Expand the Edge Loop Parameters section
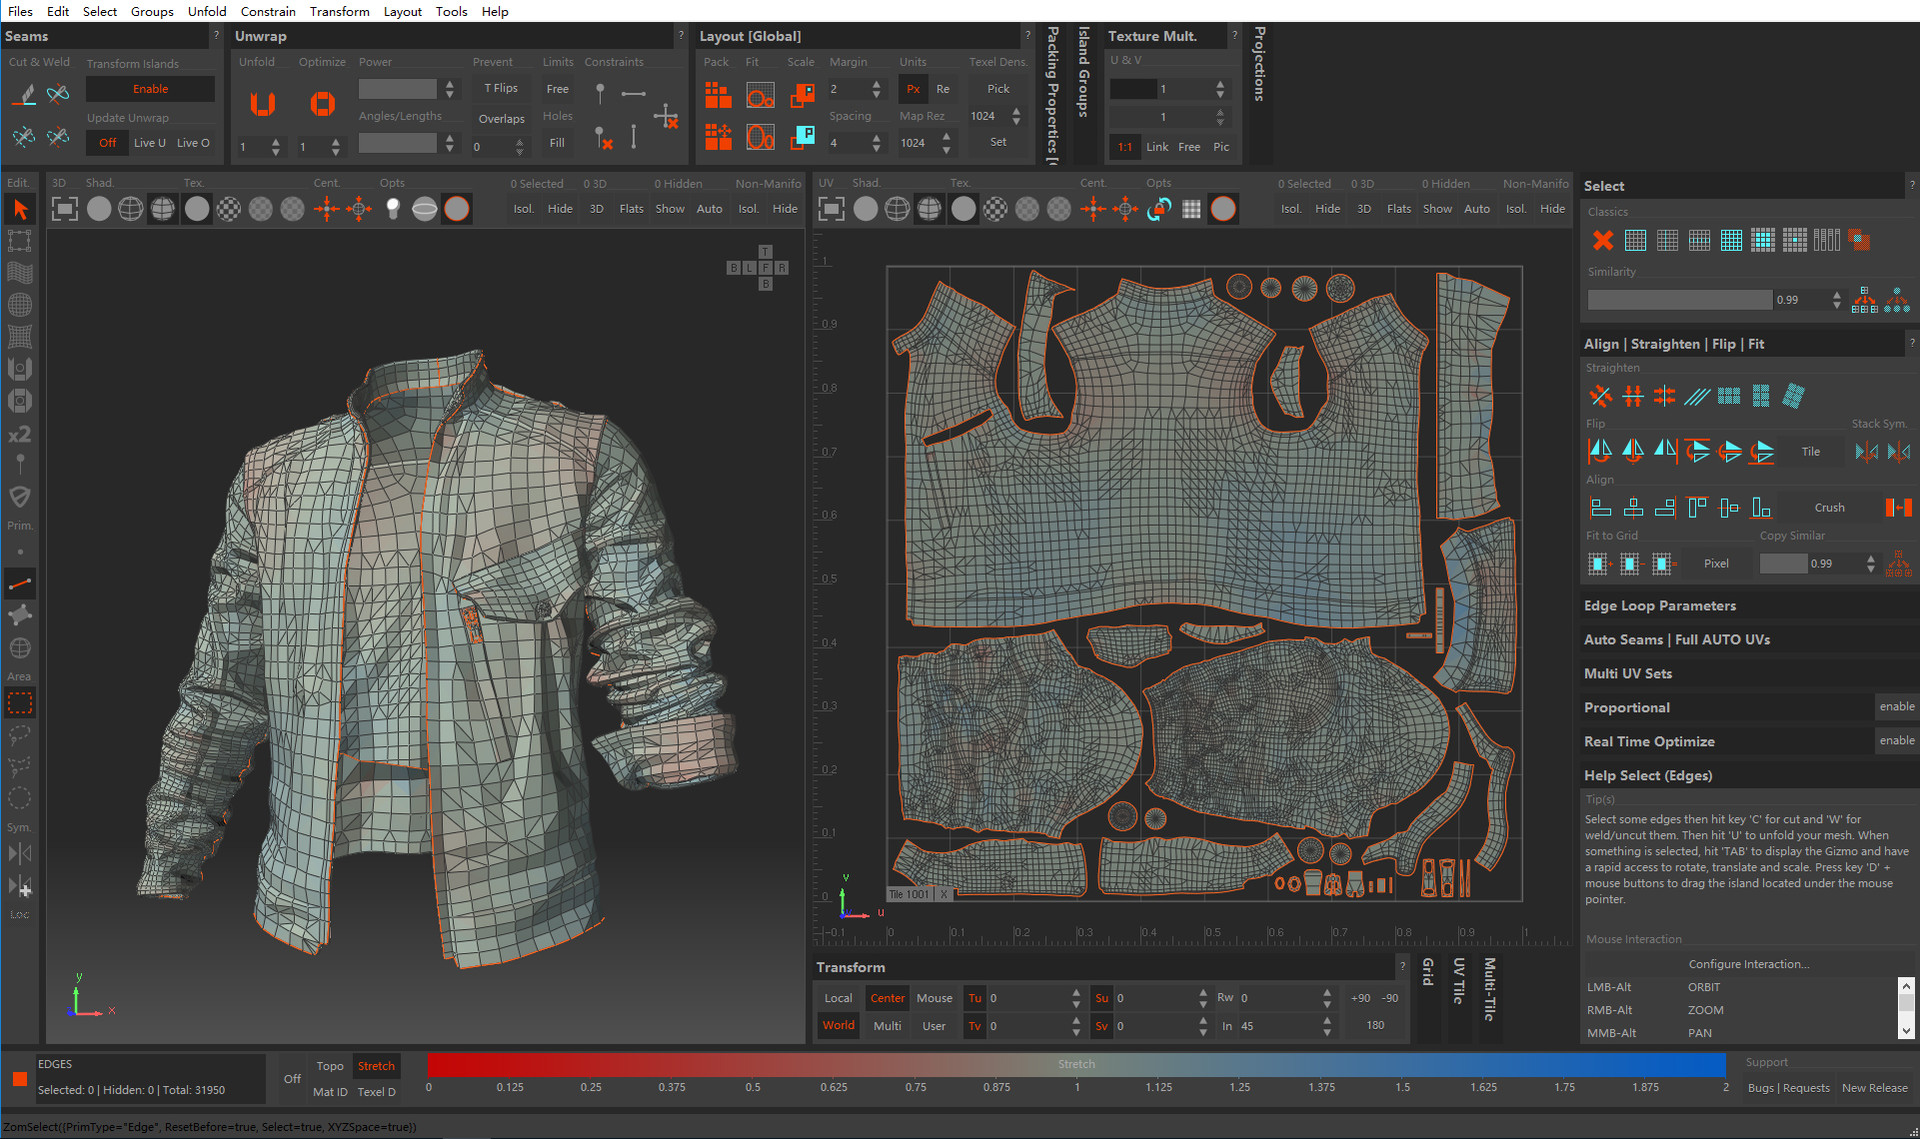This screenshot has width=1920, height=1139. point(1660,605)
